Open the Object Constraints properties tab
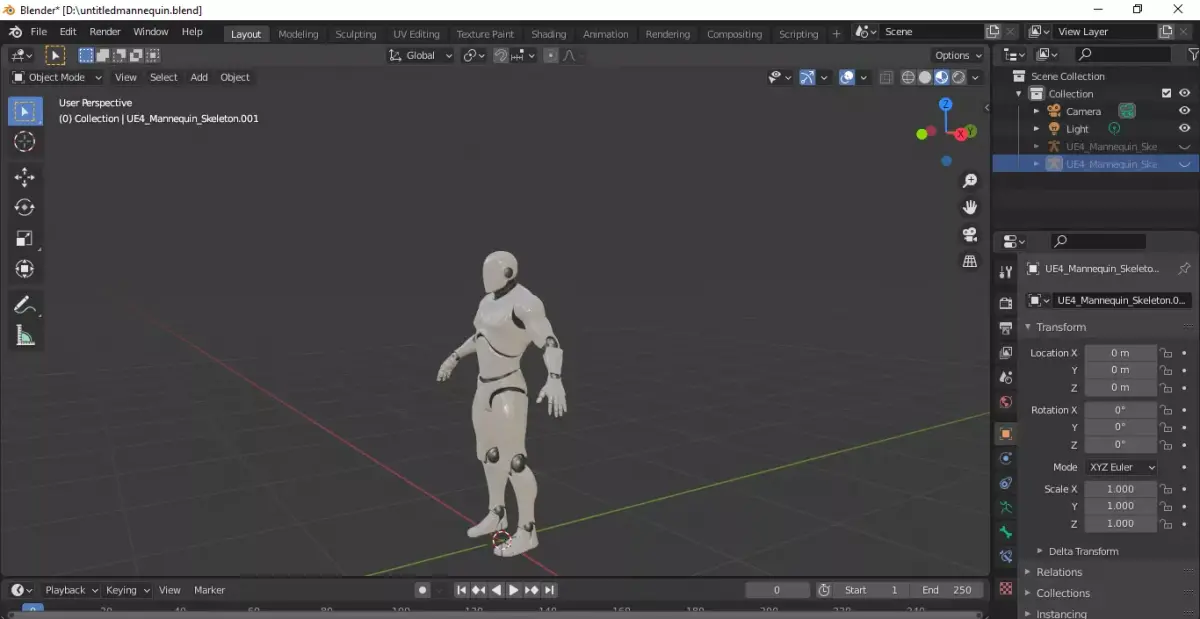Screen dimensions: 1200x619 click(1006, 483)
